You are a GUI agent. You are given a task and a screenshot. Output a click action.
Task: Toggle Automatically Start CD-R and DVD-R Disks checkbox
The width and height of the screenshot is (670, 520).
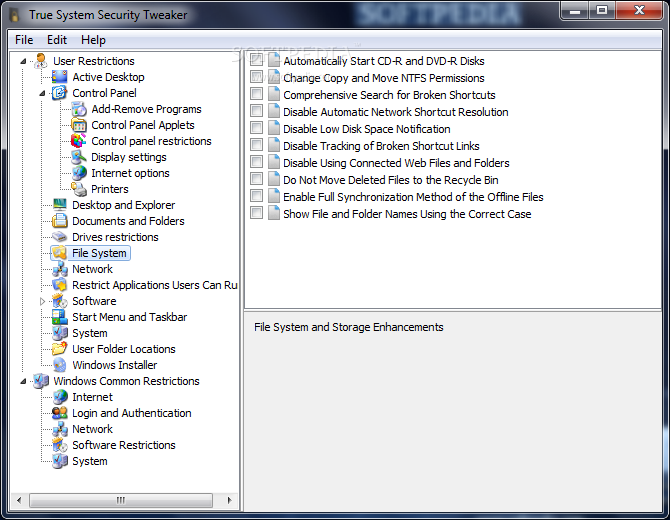pyautogui.click(x=256, y=60)
